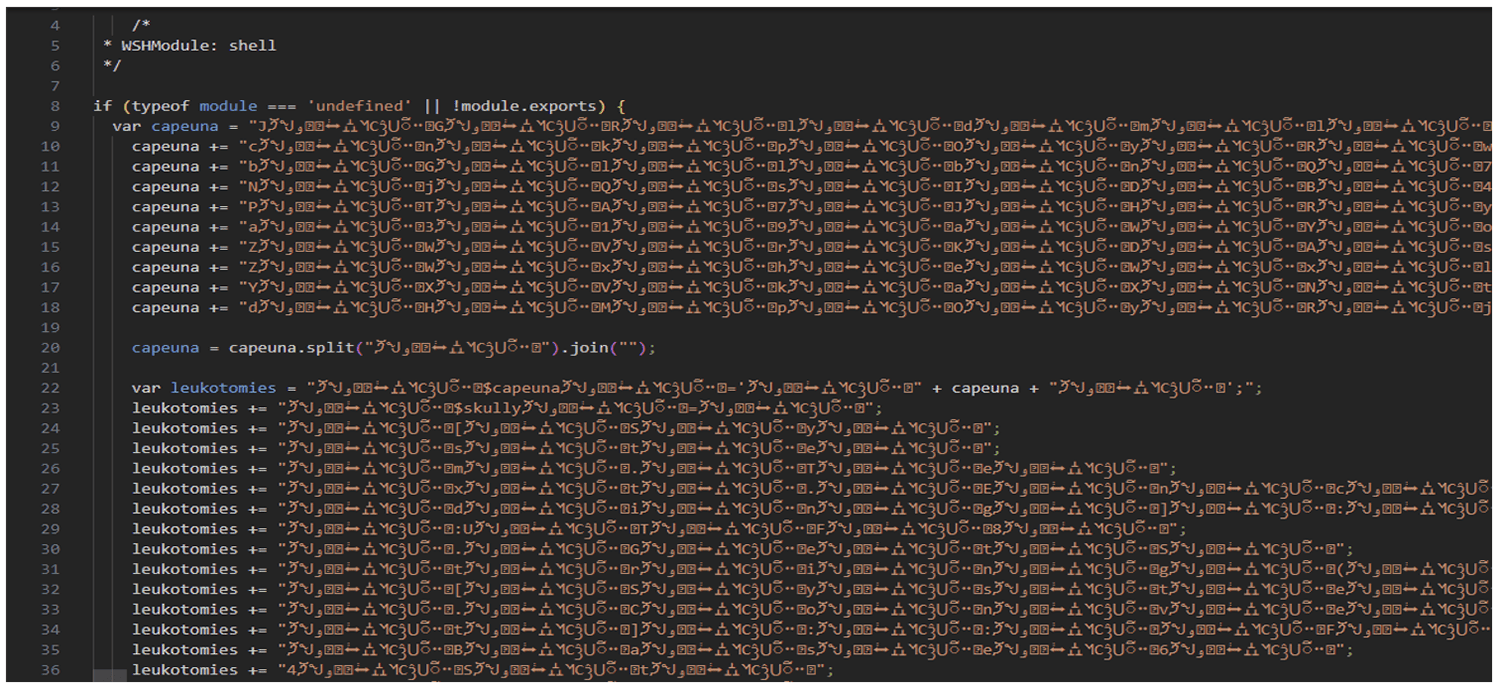Click the "if" keyword on line 8
Image resolution: width=1500 pixels, height=688 pixels.
tap(102, 106)
